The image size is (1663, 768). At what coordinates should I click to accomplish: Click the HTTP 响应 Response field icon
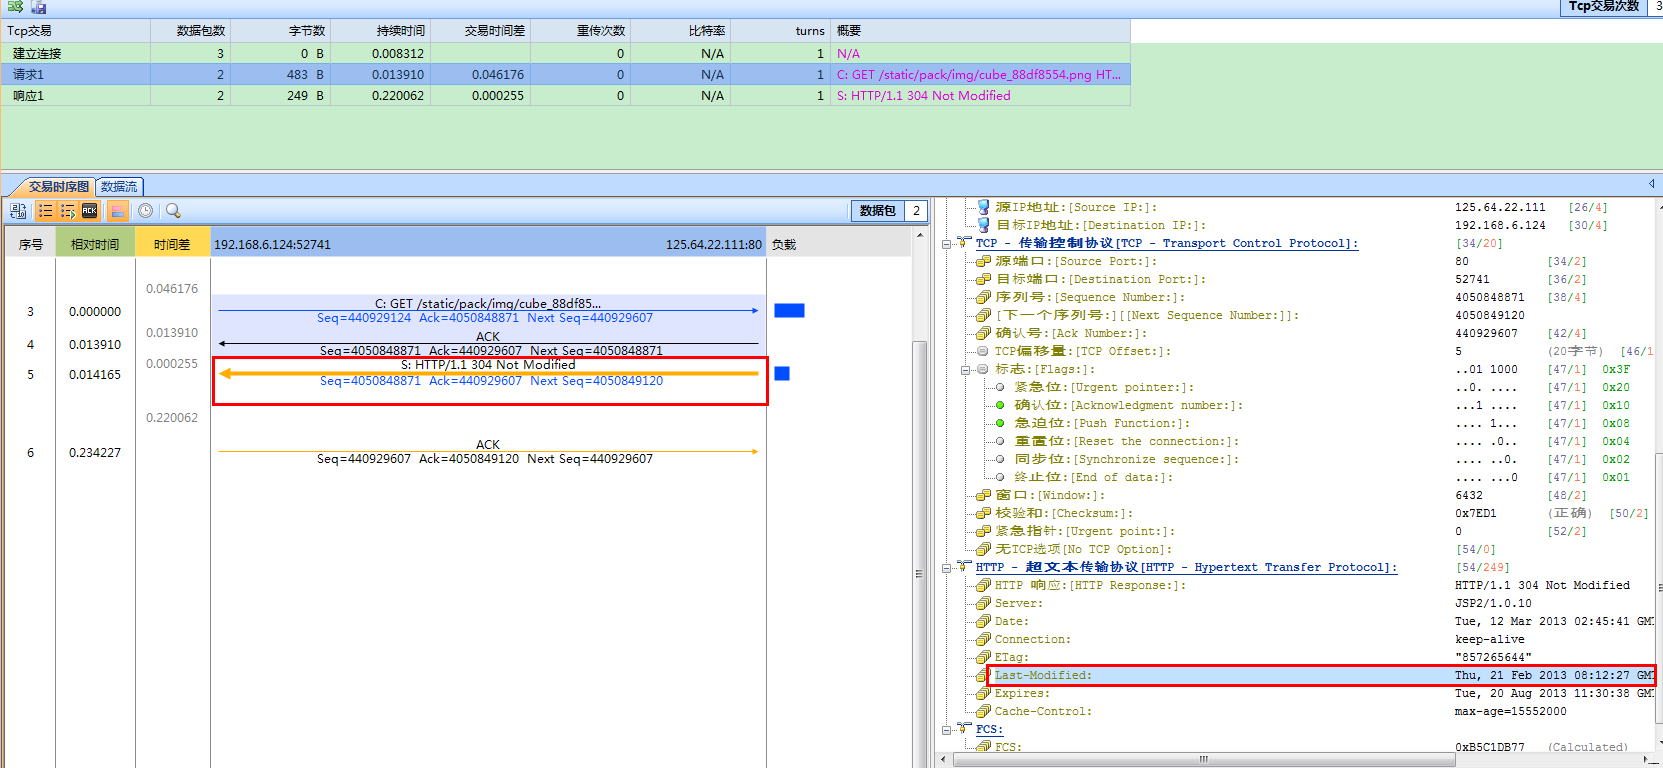tap(983, 585)
